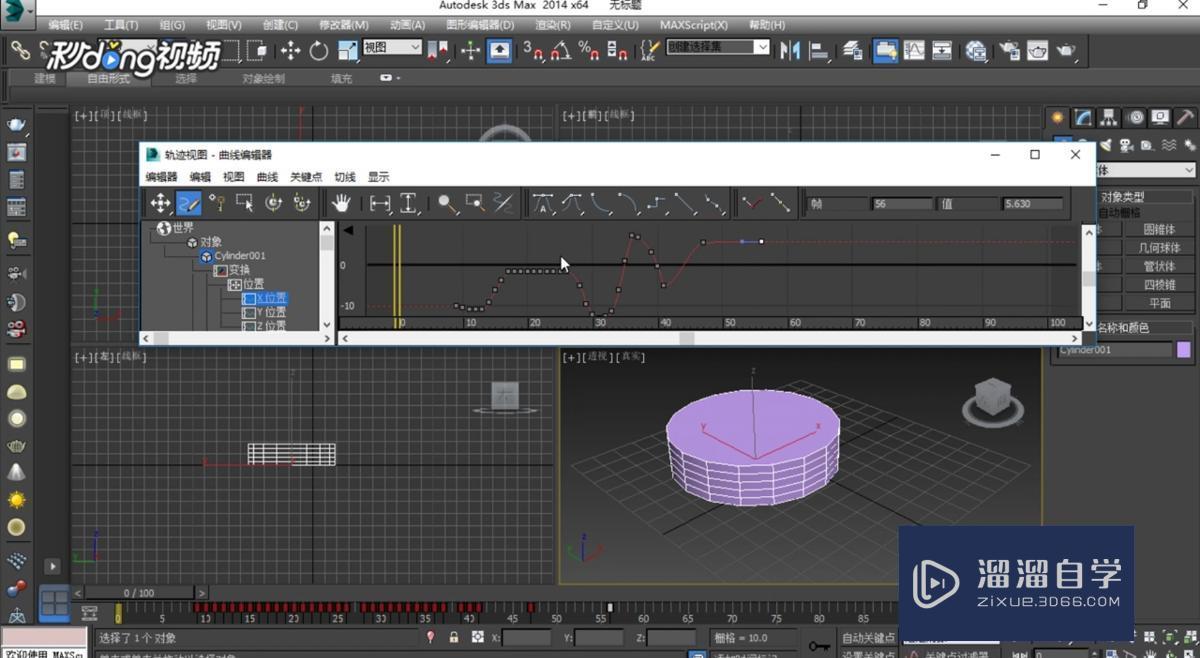Image resolution: width=1200 pixels, height=658 pixels.
Task: Open the 渲染(R) menu
Action: tap(550, 24)
